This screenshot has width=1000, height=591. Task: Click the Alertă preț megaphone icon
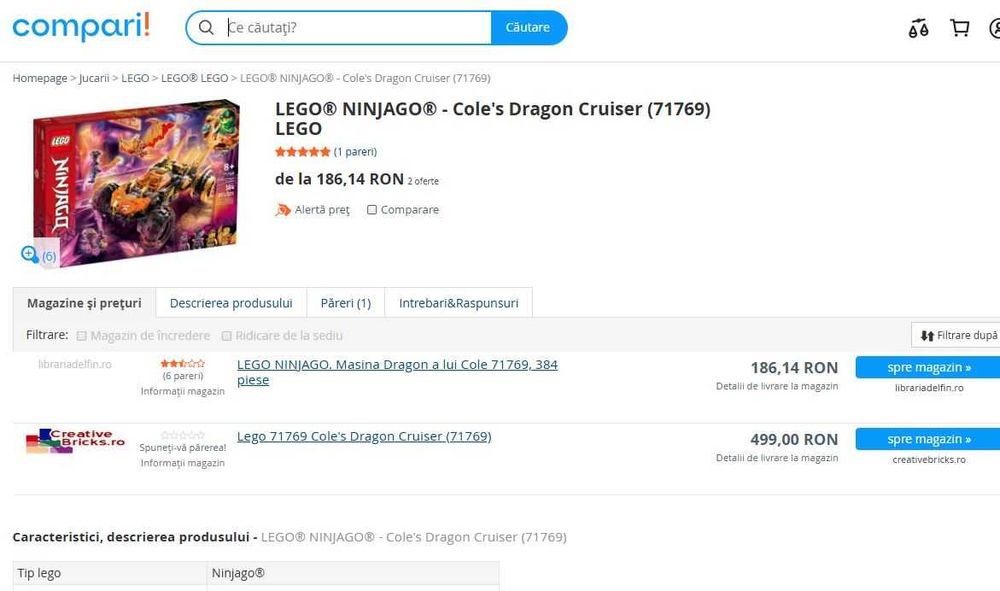tap(283, 210)
